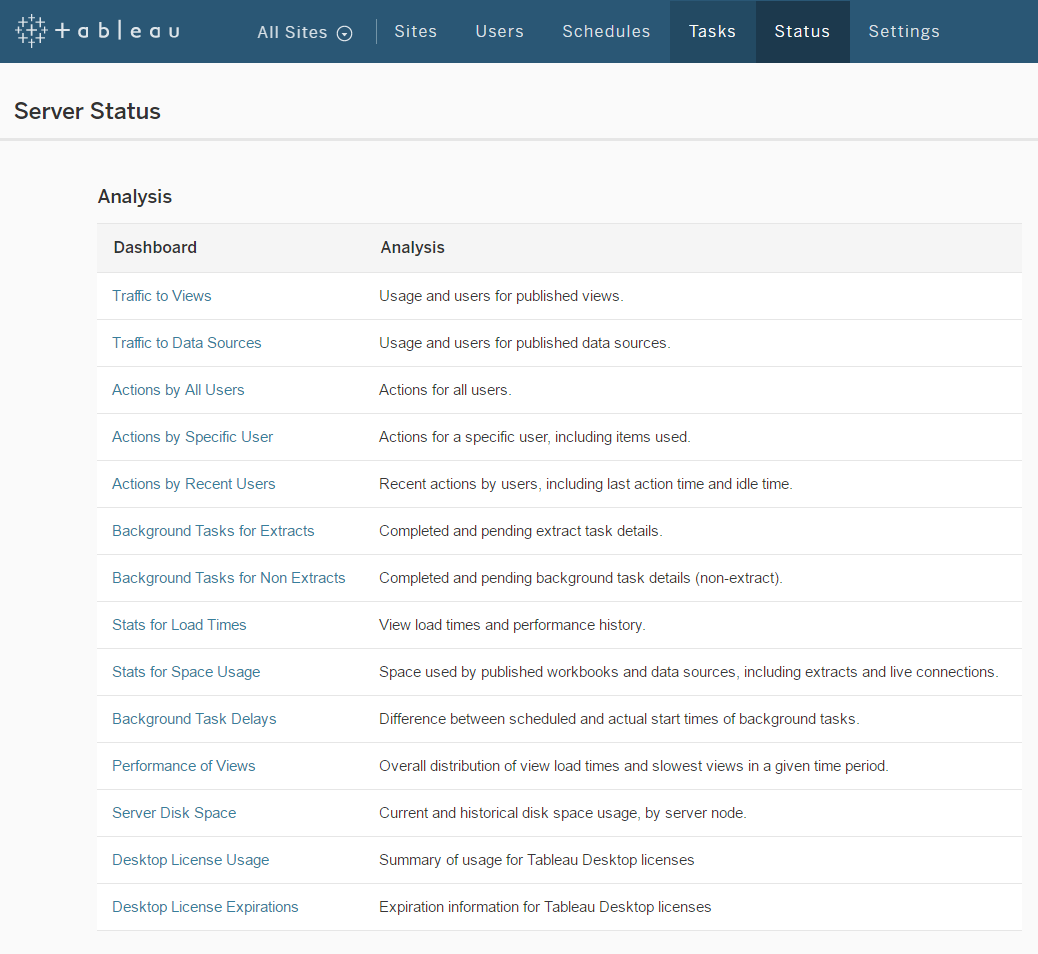The width and height of the screenshot is (1038, 954).
Task: Open Stats for Load Times
Action: 179,624
